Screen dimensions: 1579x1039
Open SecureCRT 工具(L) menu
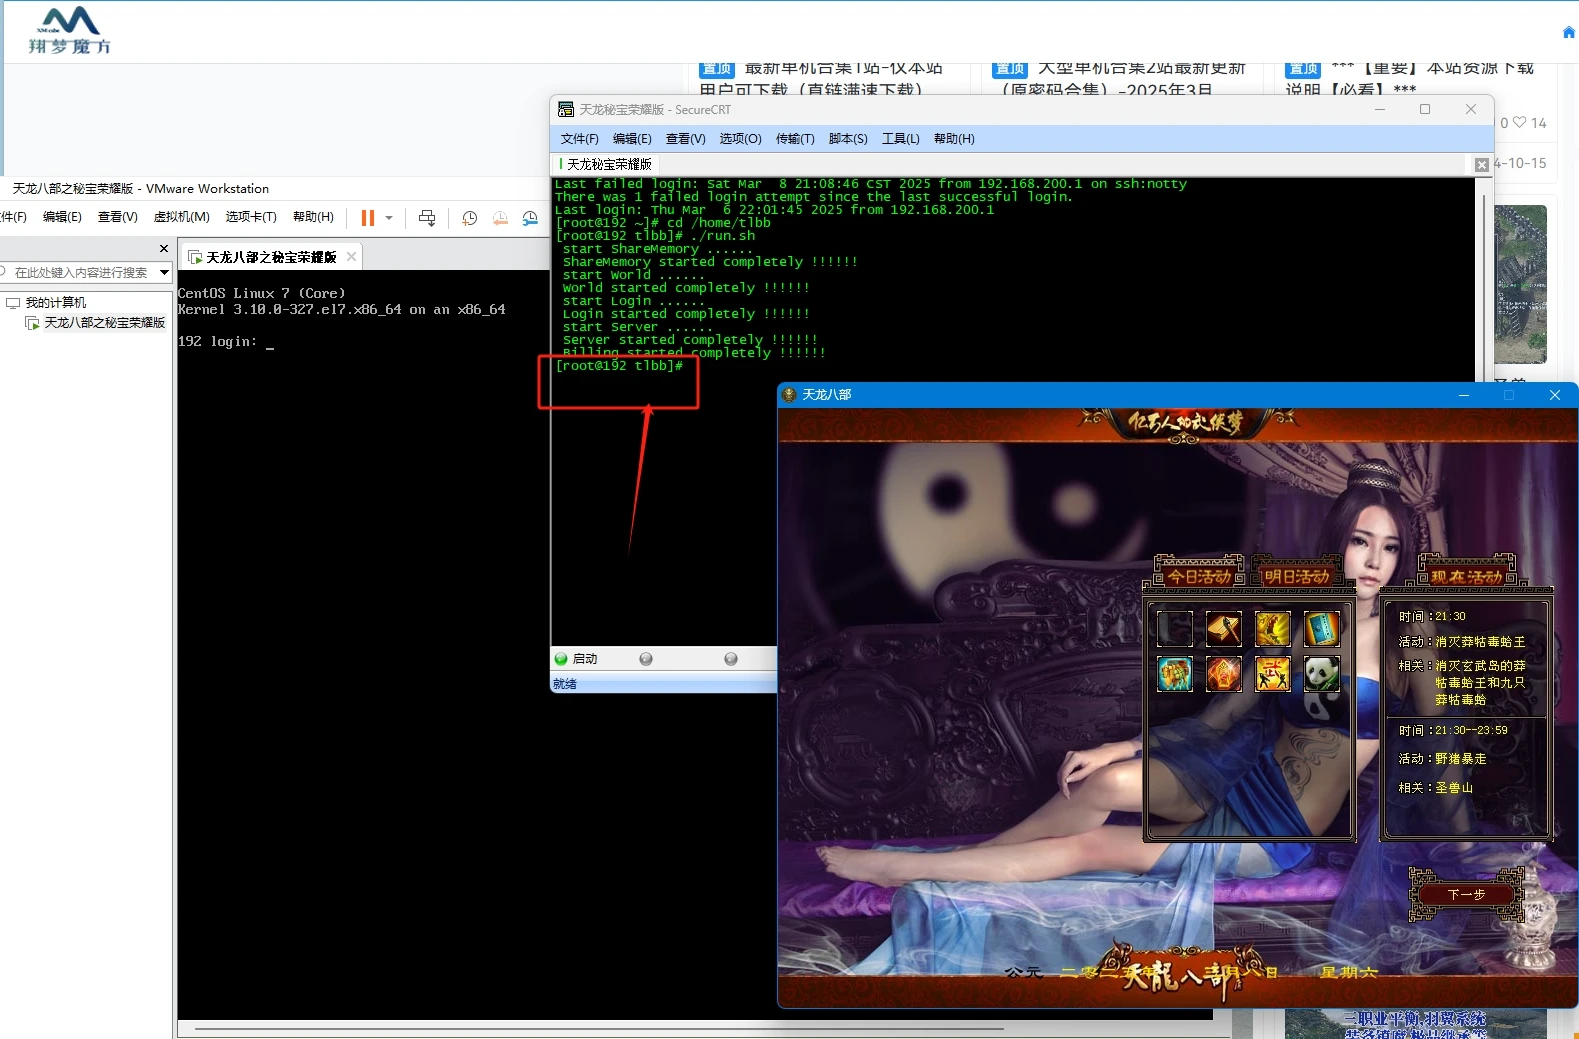point(900,139)
